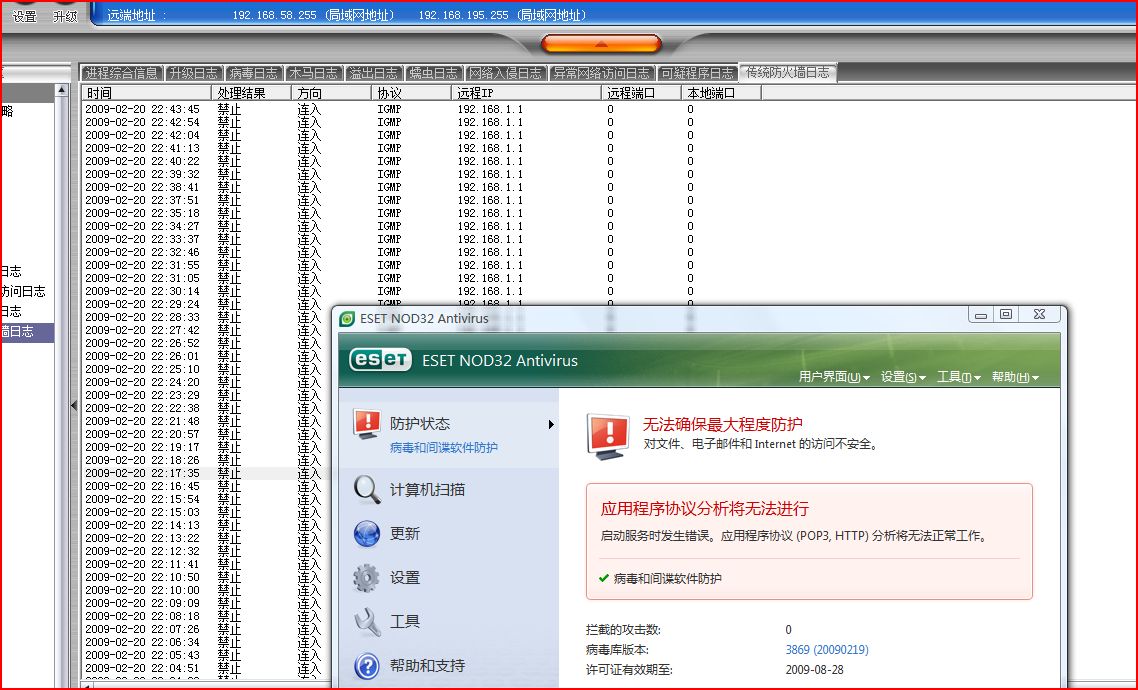Open the 用户界面(U) menu in ESET
Screen dimensions: 1138x690
(834, 377)
